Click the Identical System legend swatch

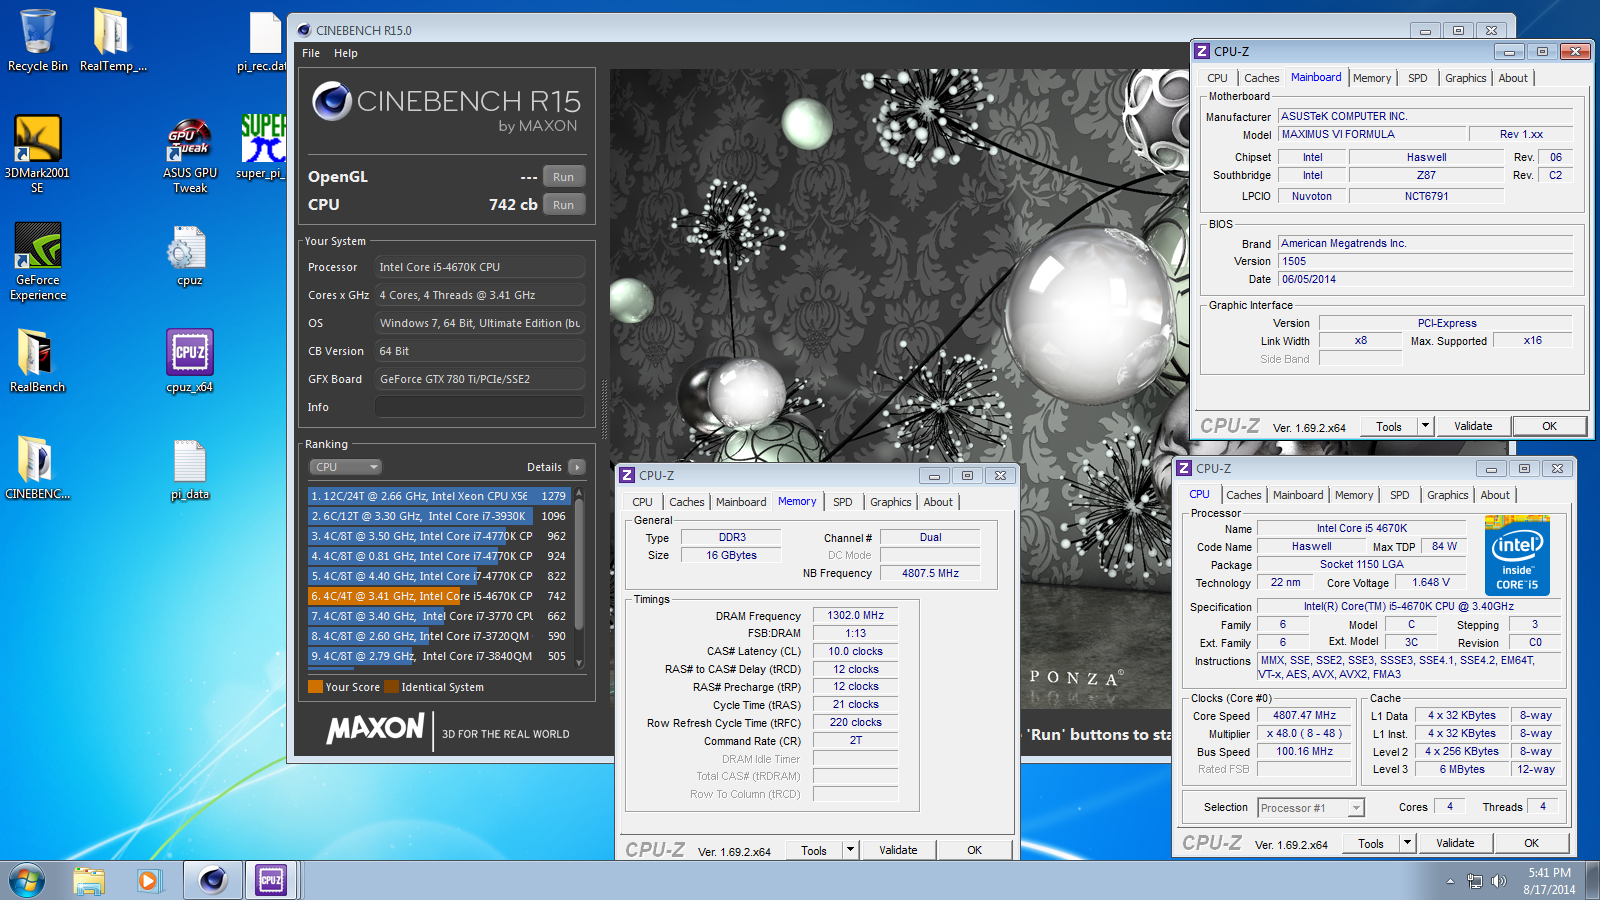coord(392,687)
